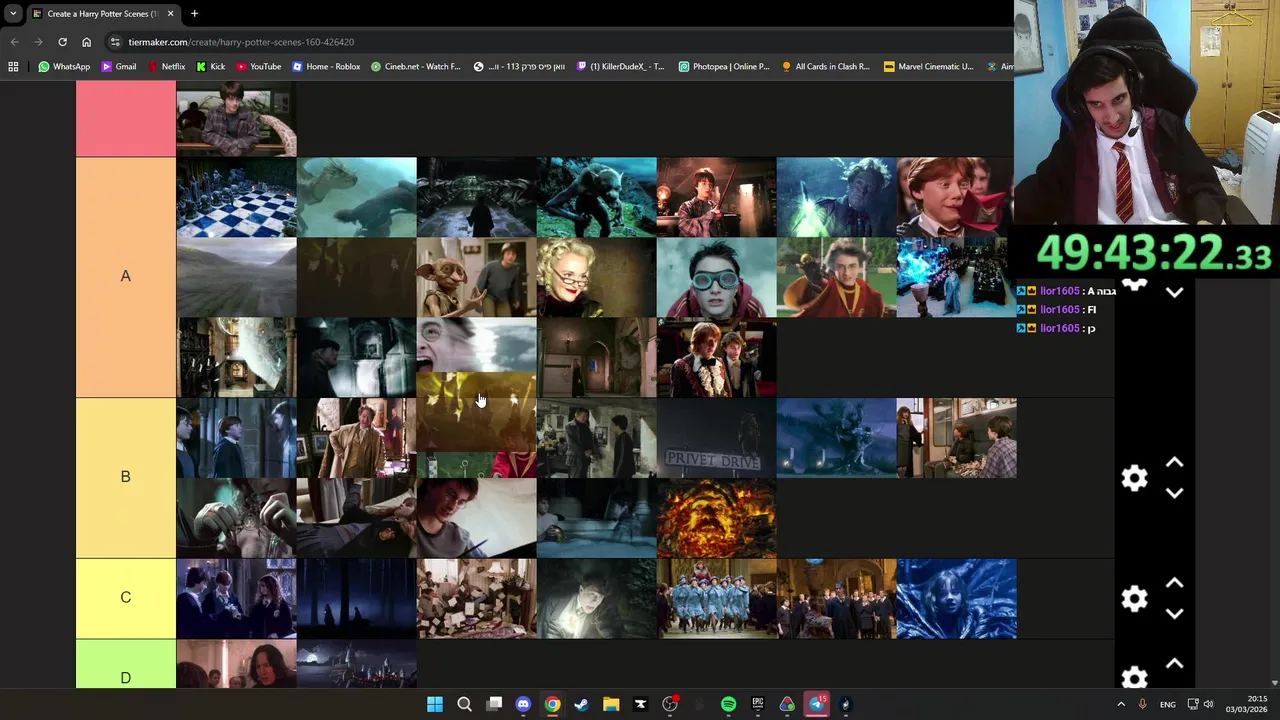Open Marvel Cinematic Universe bookmark
Screen dimensions: 1280x720
tap(928, 66)
